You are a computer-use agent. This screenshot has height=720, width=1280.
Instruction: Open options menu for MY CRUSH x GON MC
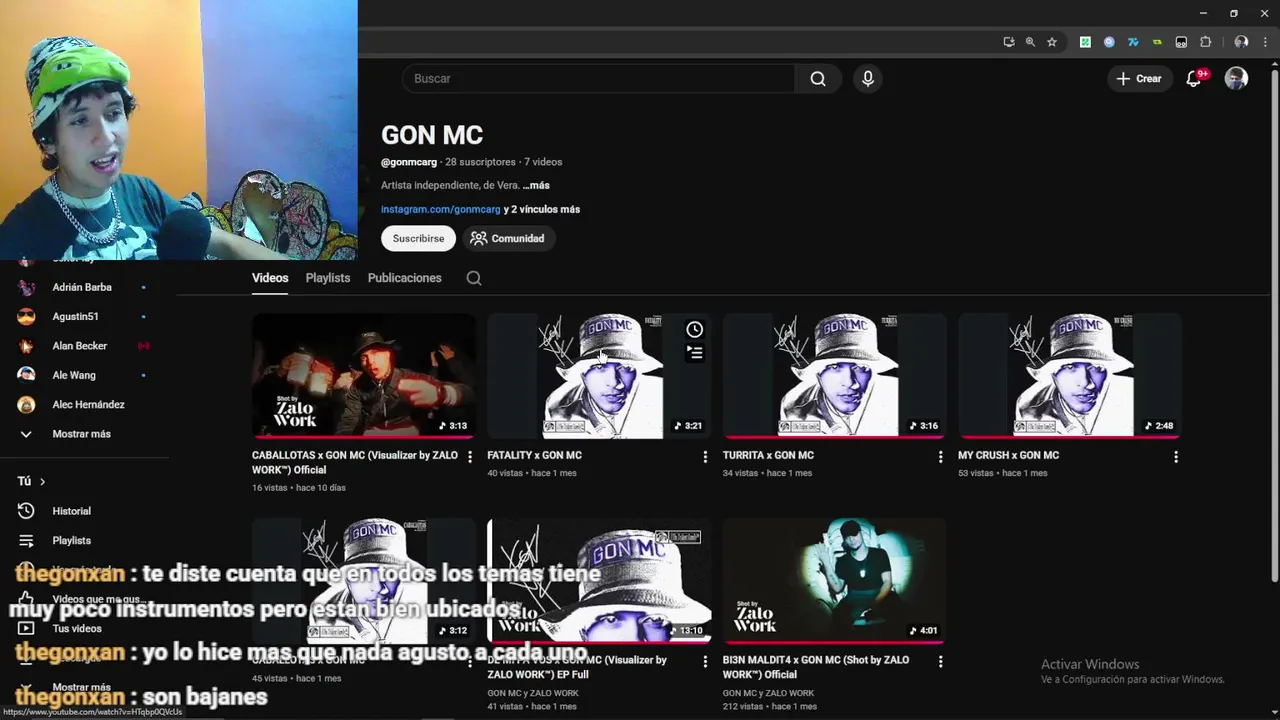1176,457
